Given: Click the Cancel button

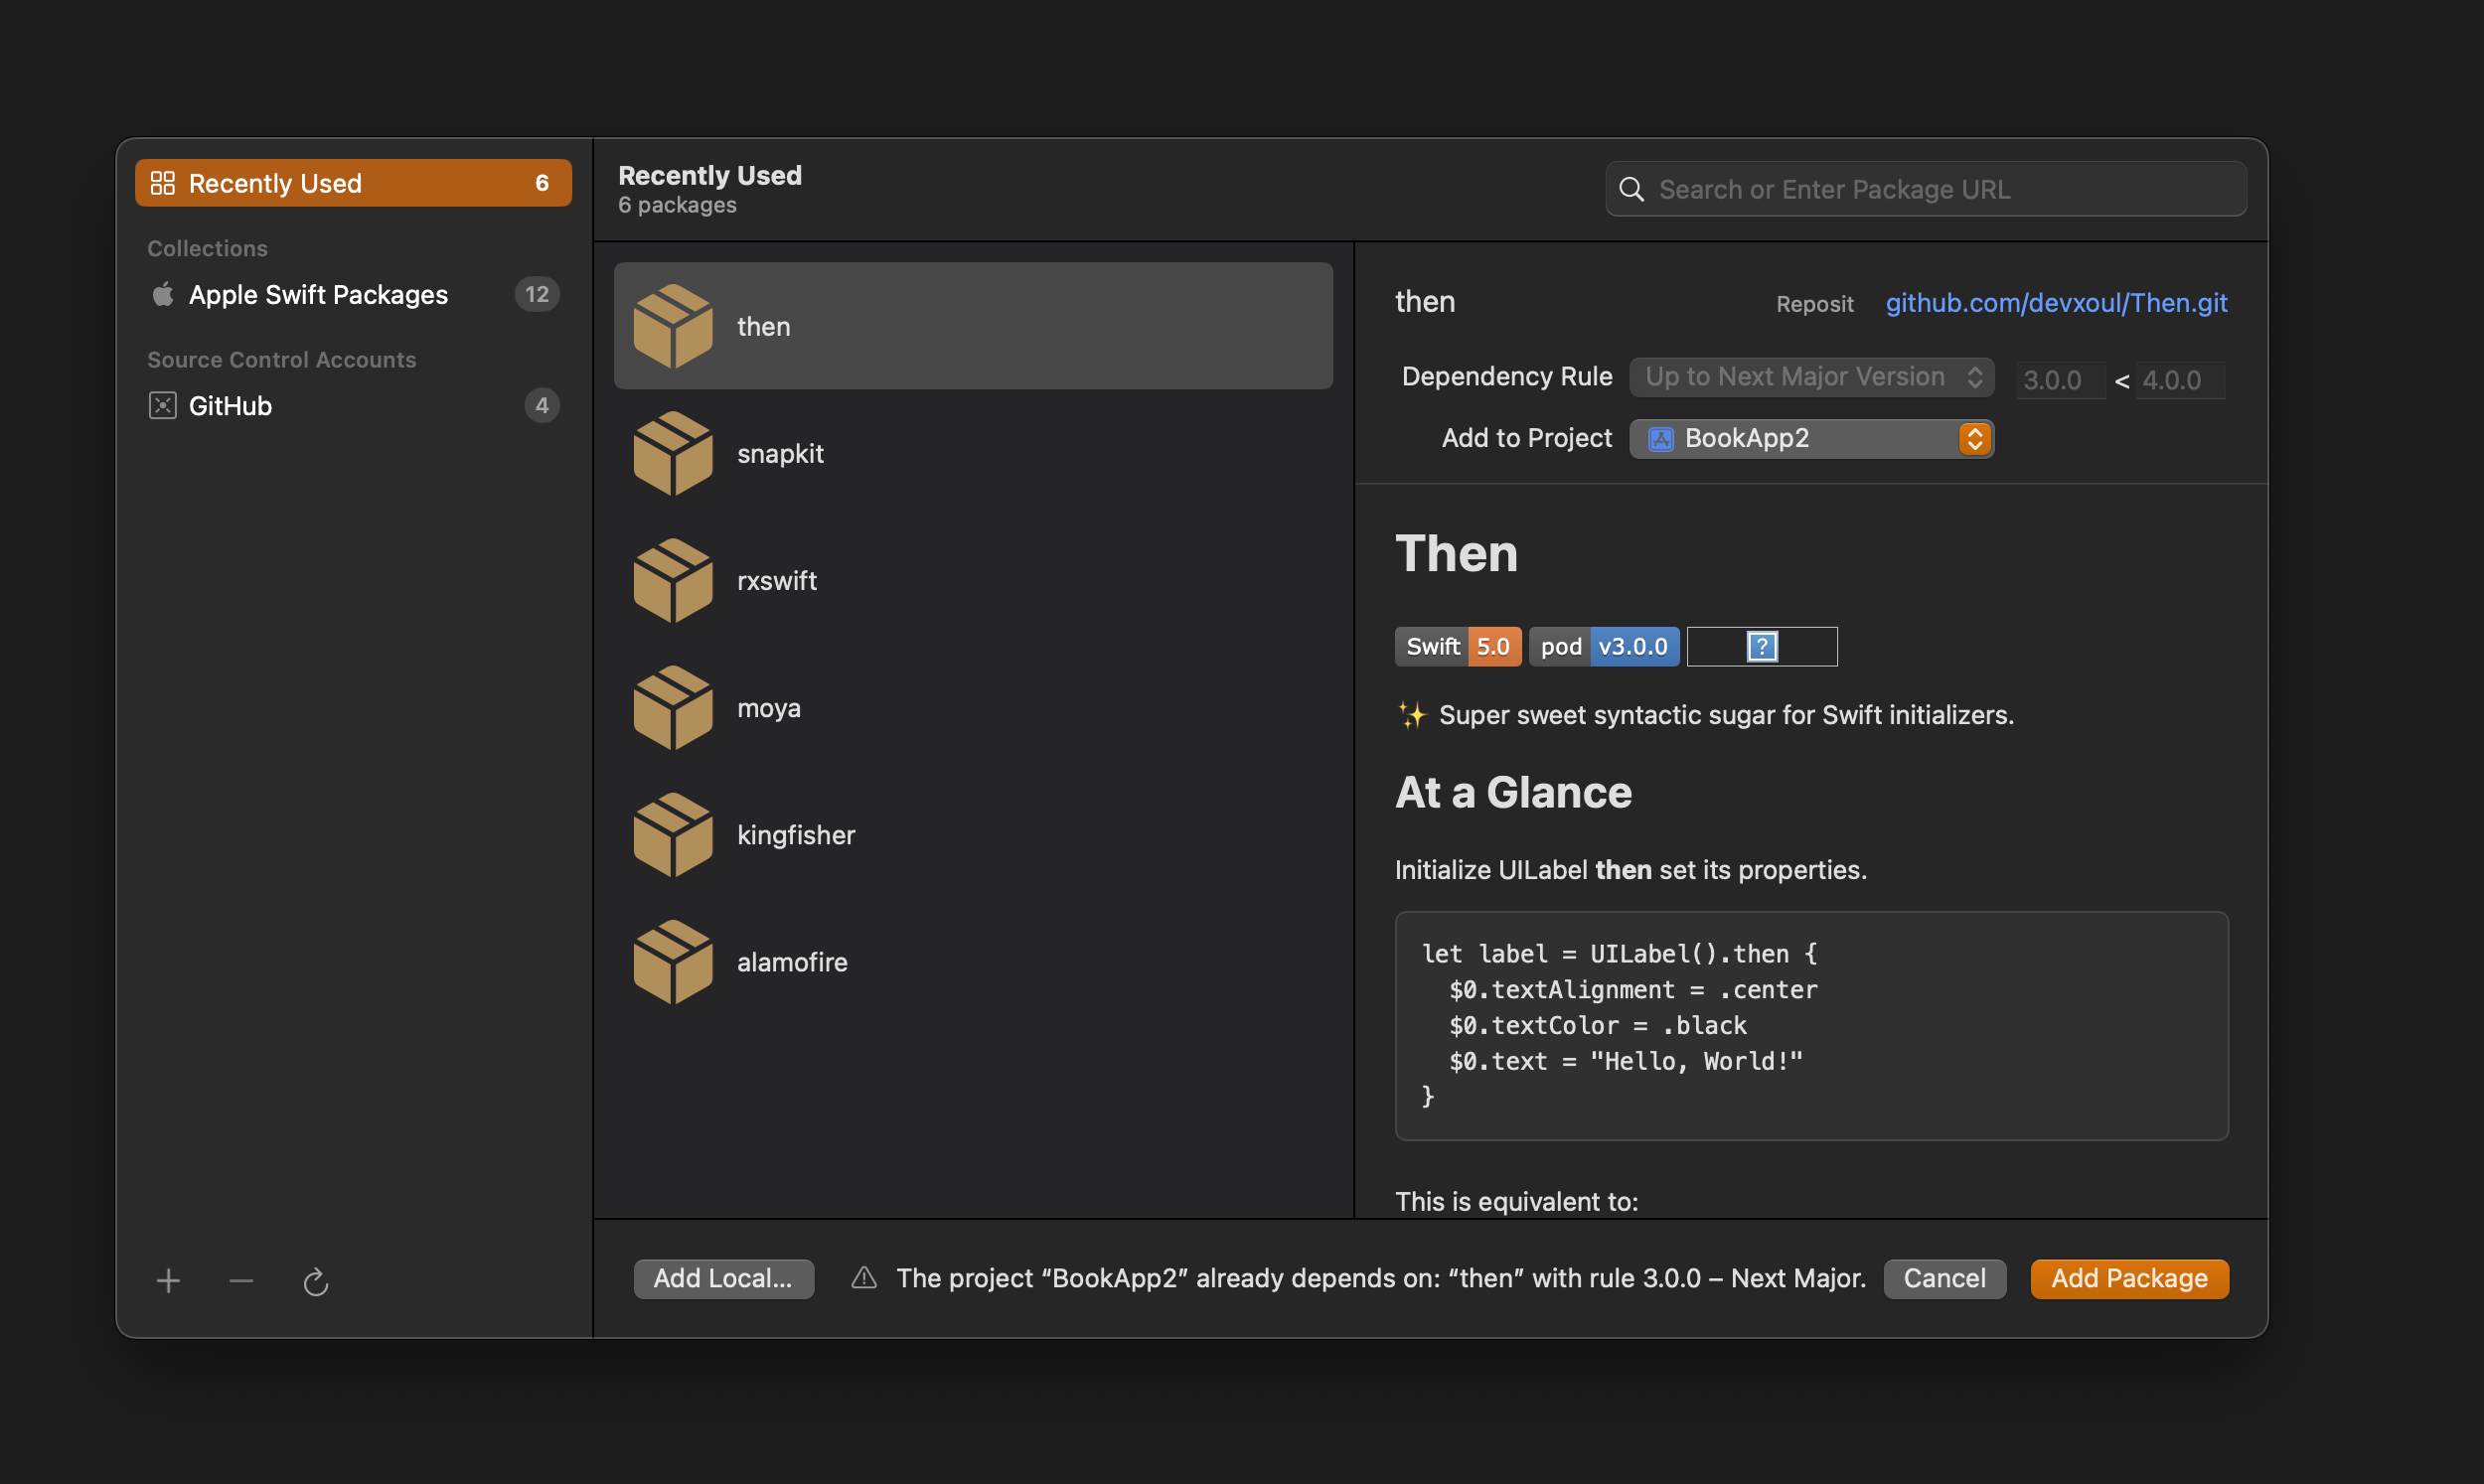Looking at the screenshot, I should pos(1944,1278).
